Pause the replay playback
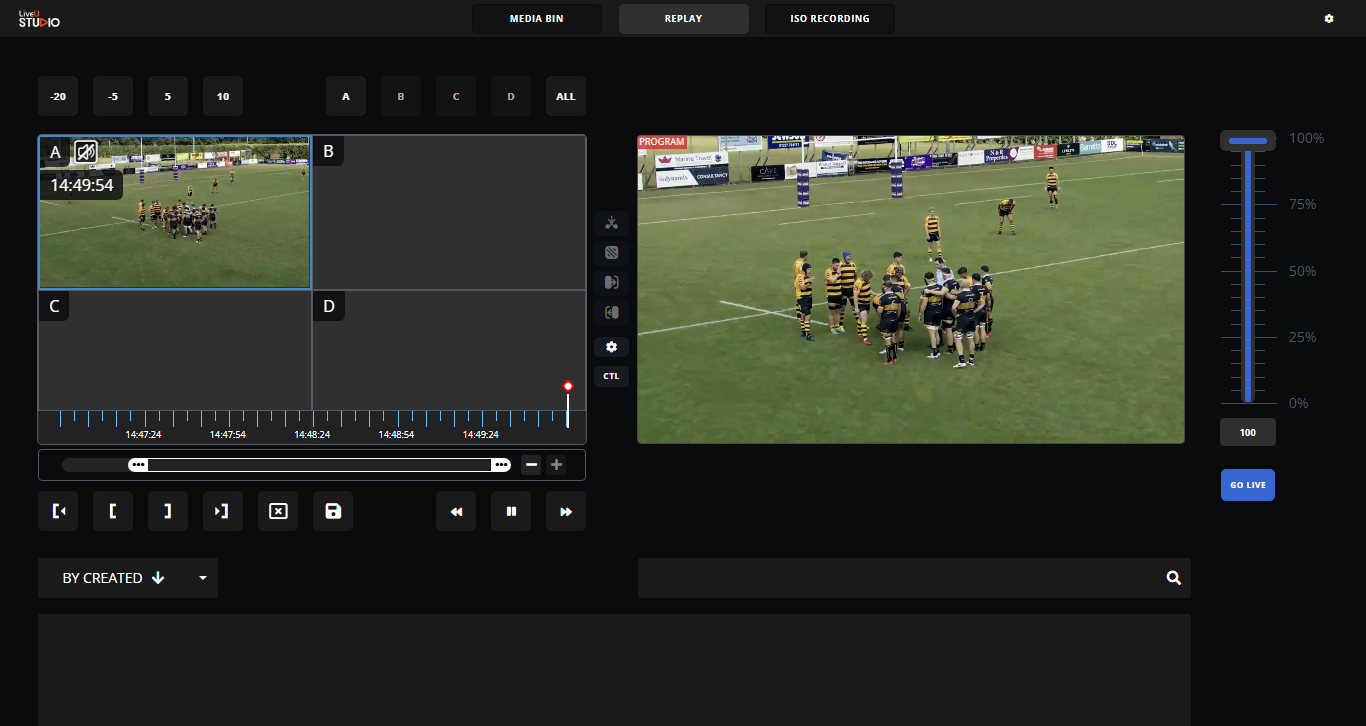The height and width of the screenshot is (726, 1366). (511, 511)
